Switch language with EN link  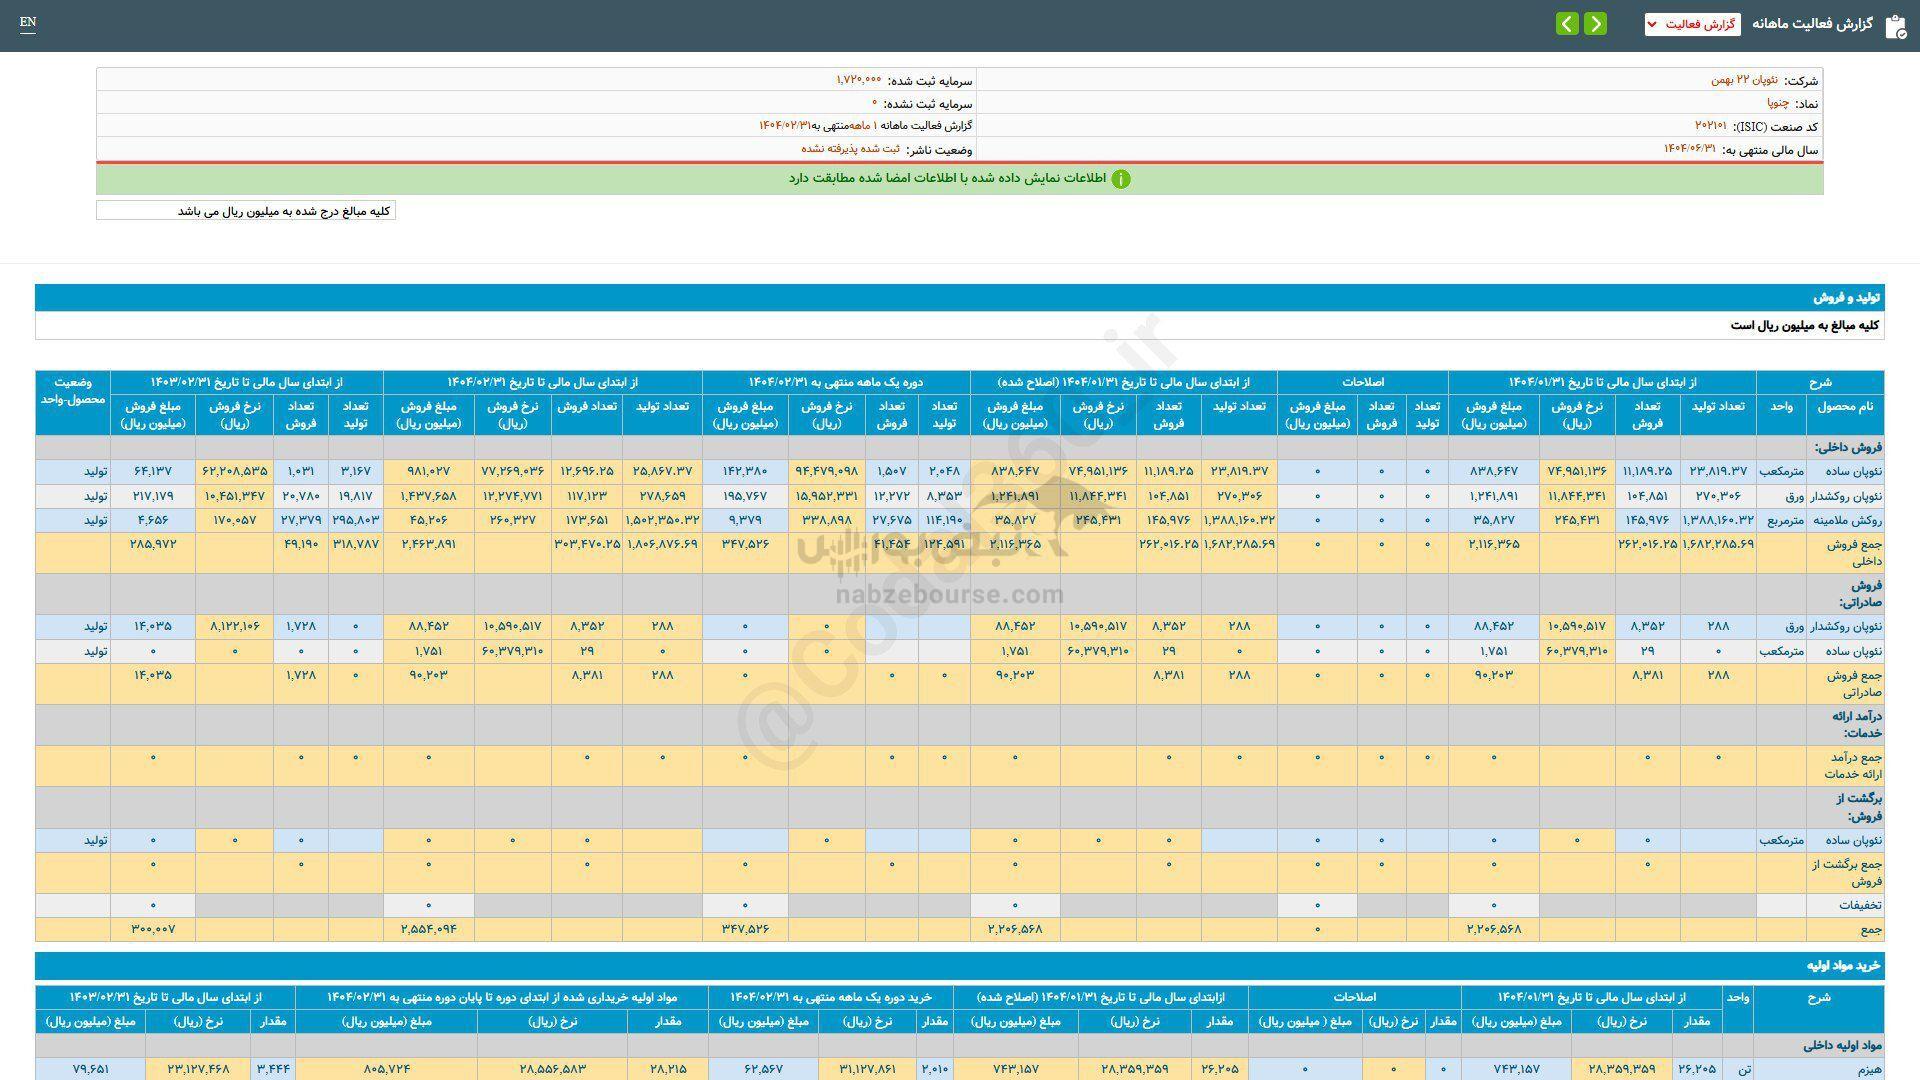tap(28, 22)
